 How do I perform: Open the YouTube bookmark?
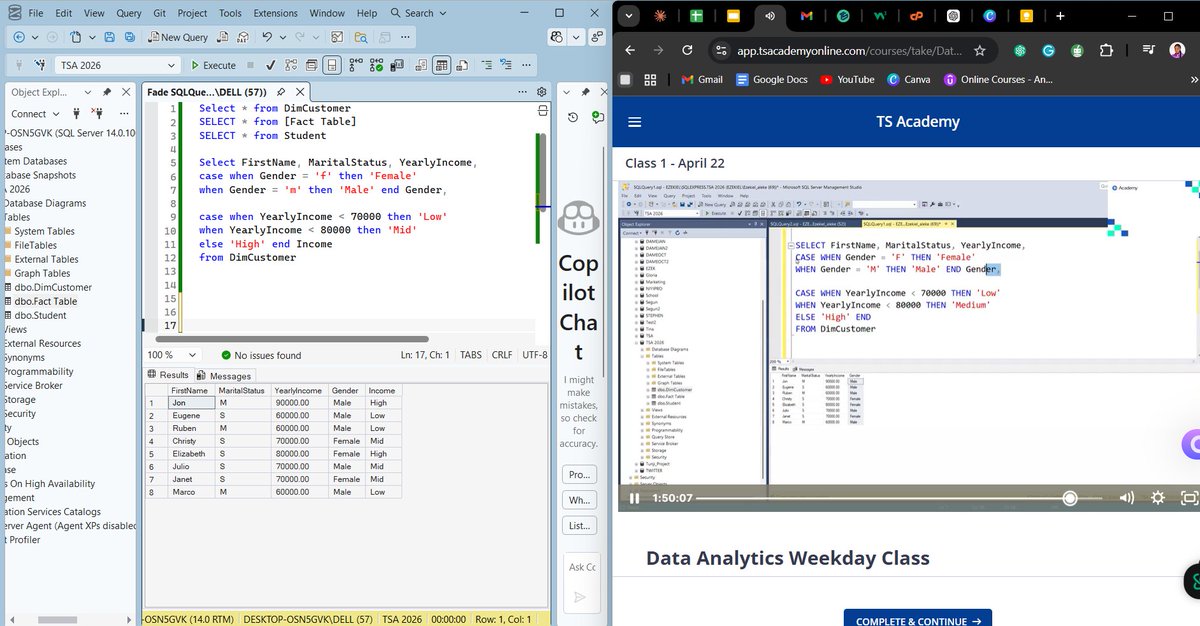[847, 79]
